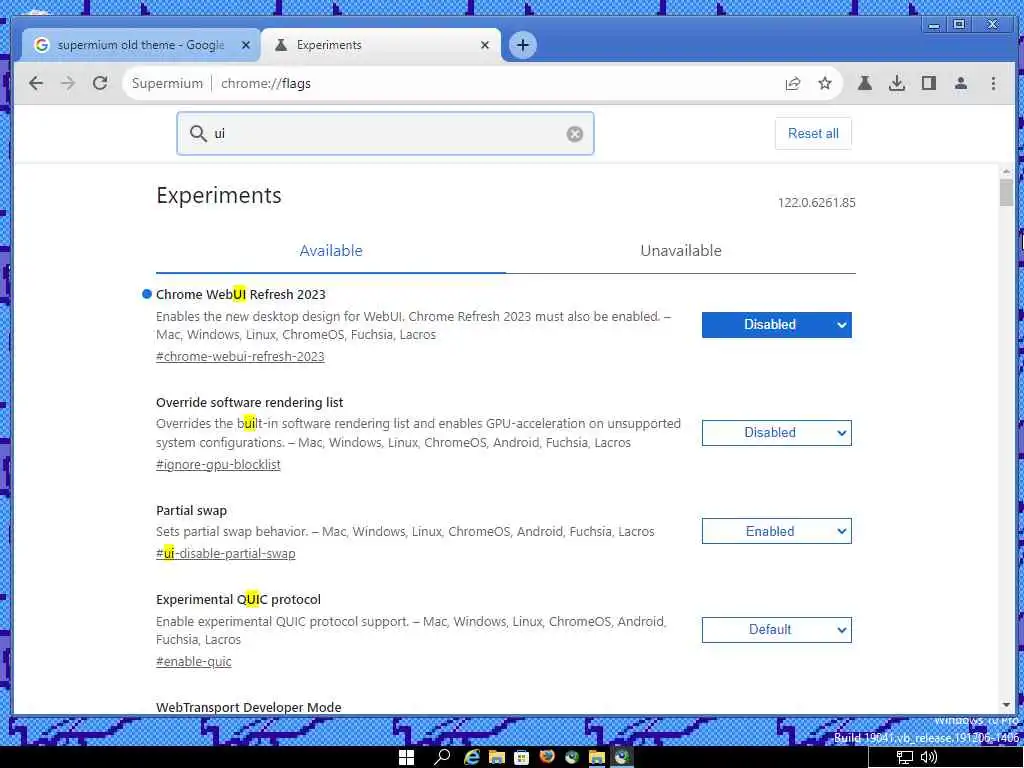Viewport: 1024px width, 768px height.
Task: Click the Override software rendering list title
Action: pos(249,402)
